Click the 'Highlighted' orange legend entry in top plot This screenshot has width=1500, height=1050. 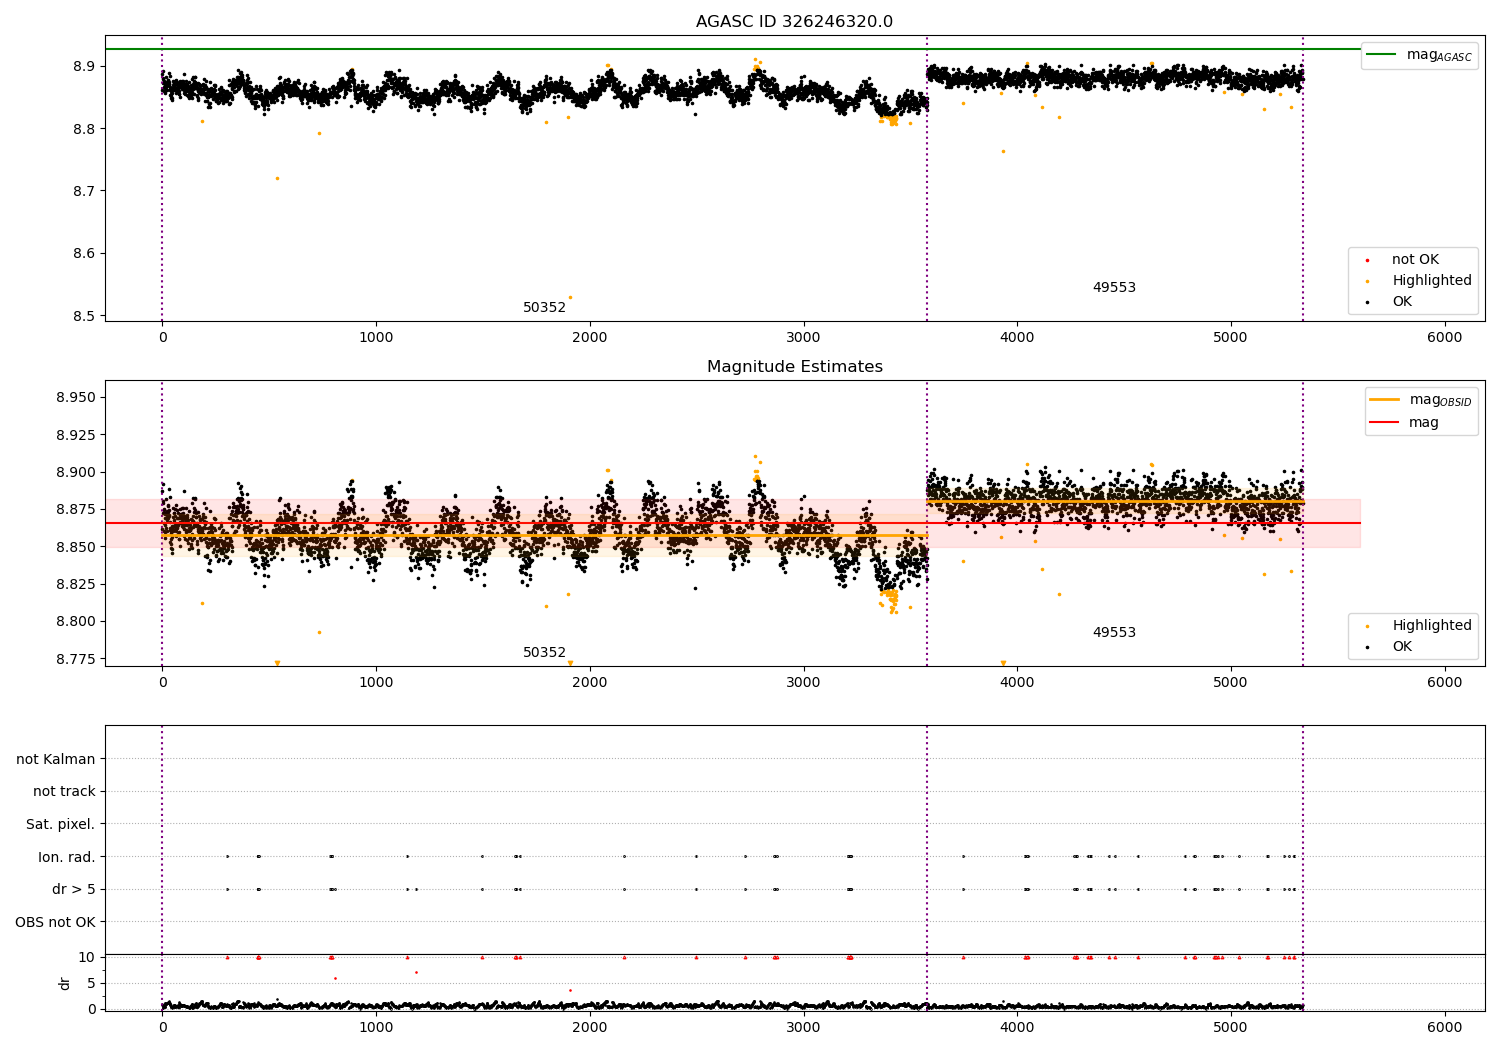pyautogui.click(x=1412, y=281)
